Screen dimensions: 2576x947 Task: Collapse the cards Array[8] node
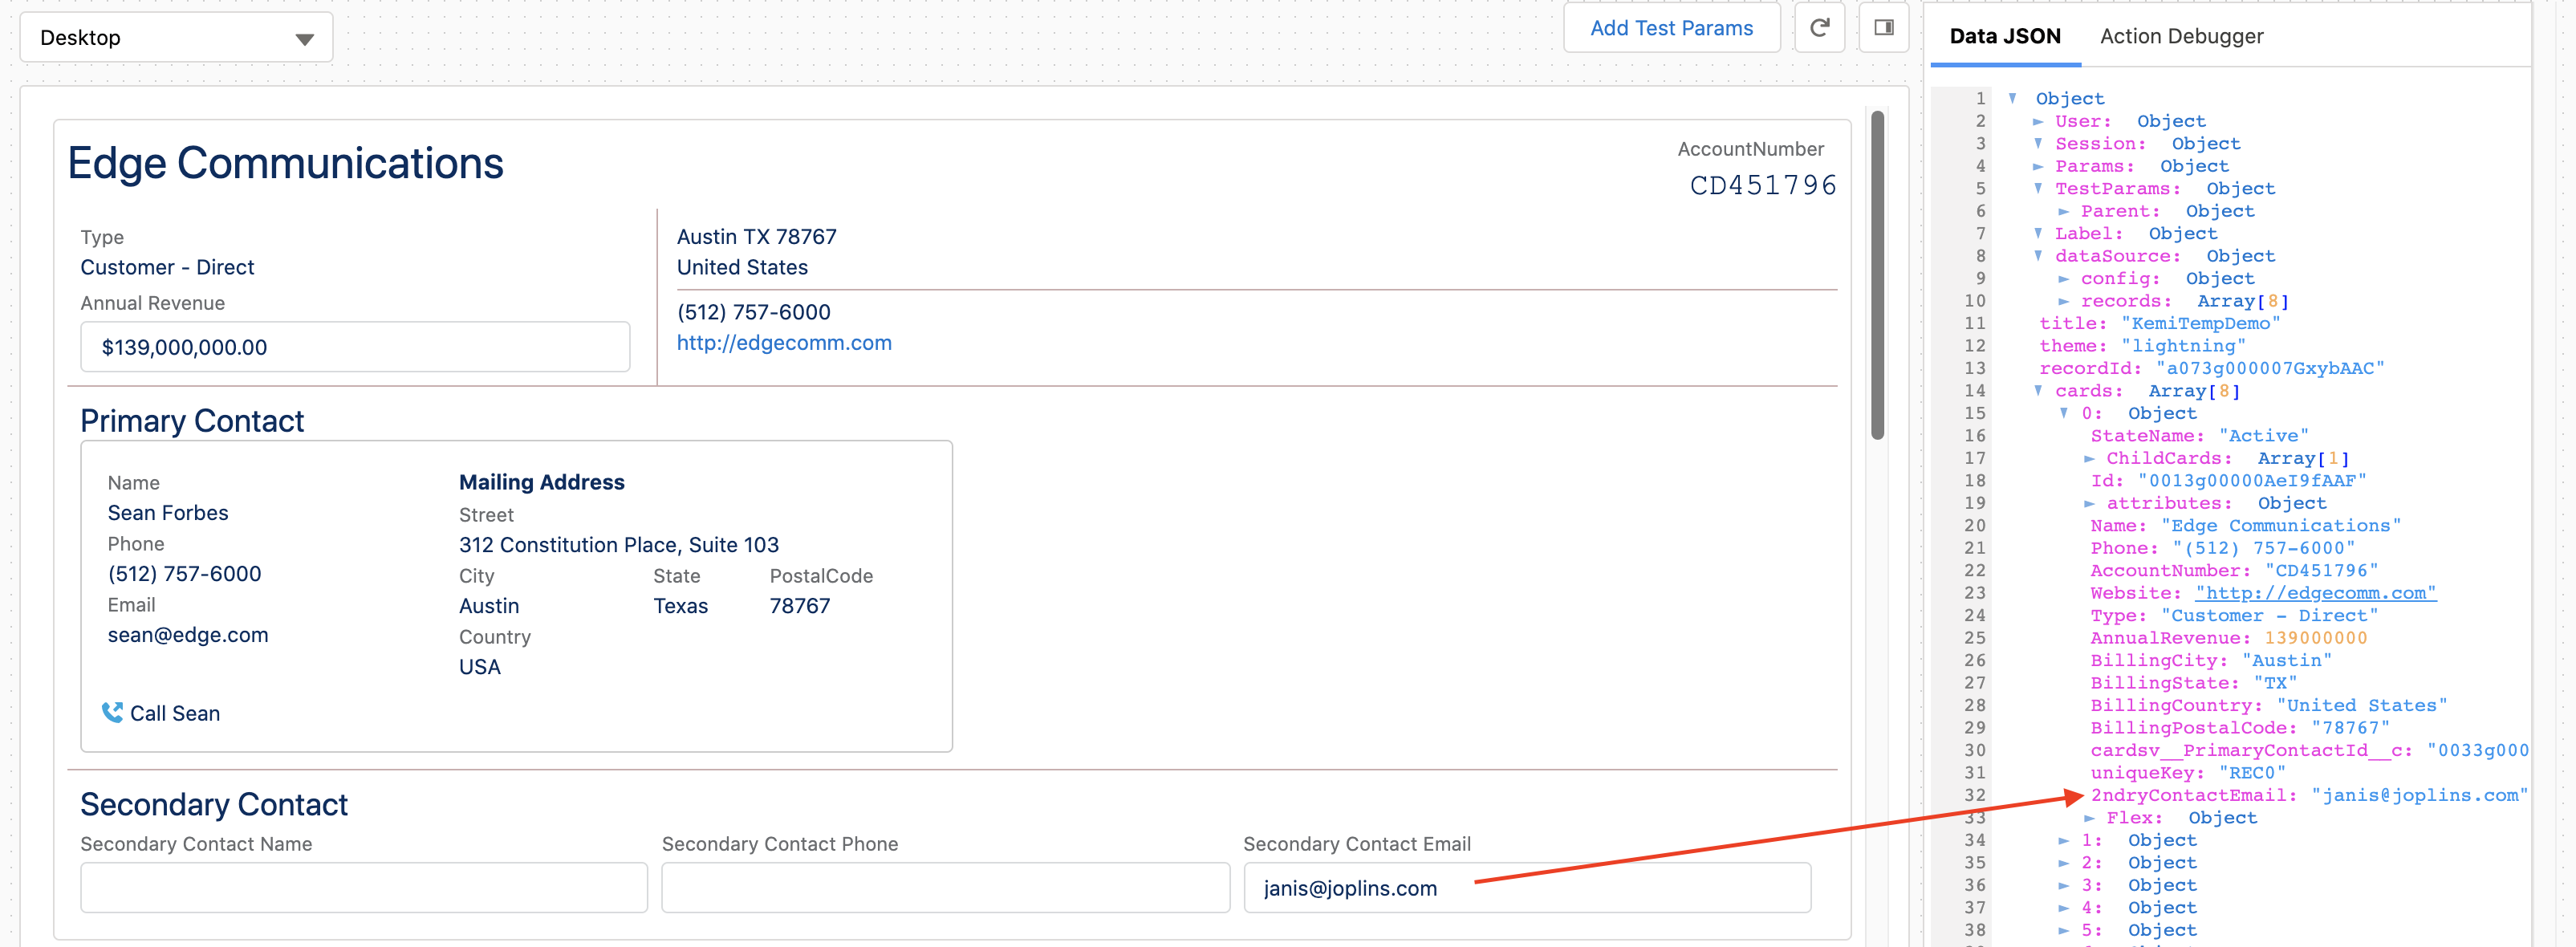[2038, 391]
